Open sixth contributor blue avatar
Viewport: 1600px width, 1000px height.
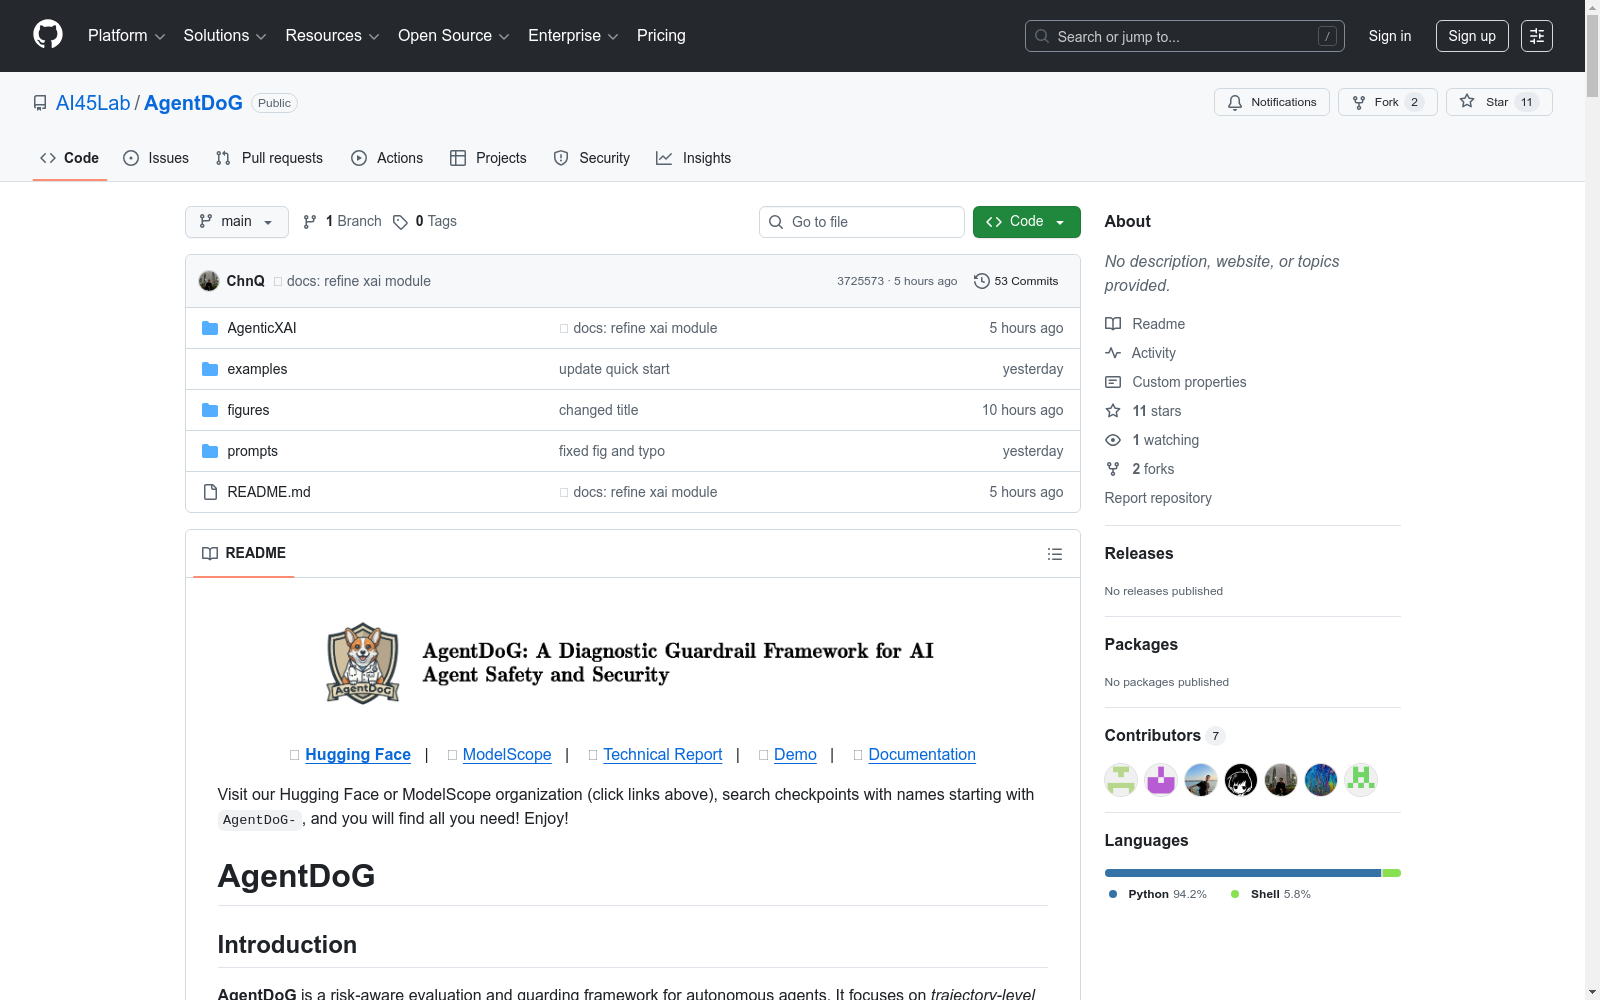pos(1321,780)
